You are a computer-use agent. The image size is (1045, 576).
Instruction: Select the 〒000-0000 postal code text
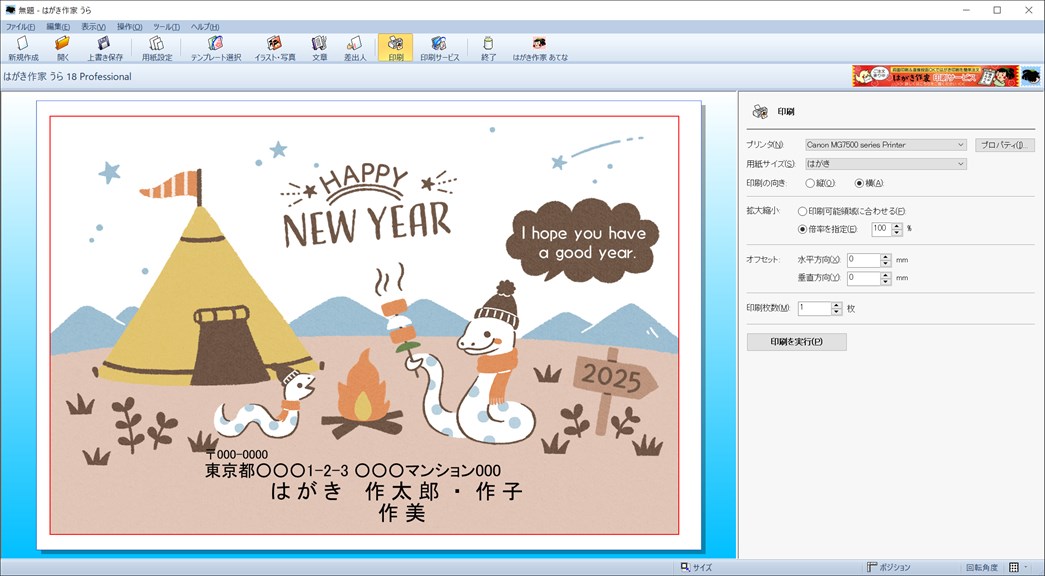click(x=237, y=455)
